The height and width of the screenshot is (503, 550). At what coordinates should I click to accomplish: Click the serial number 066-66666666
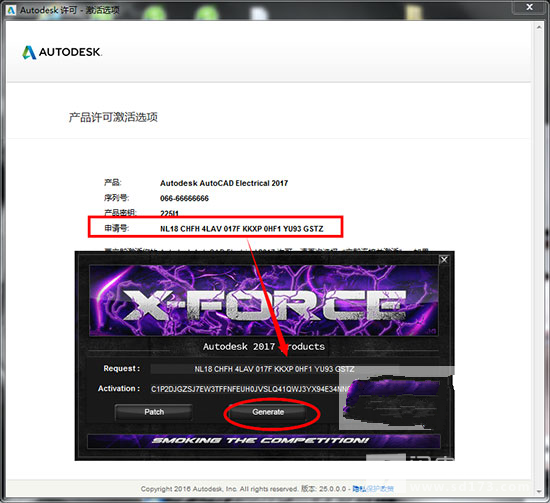(184, 199)
